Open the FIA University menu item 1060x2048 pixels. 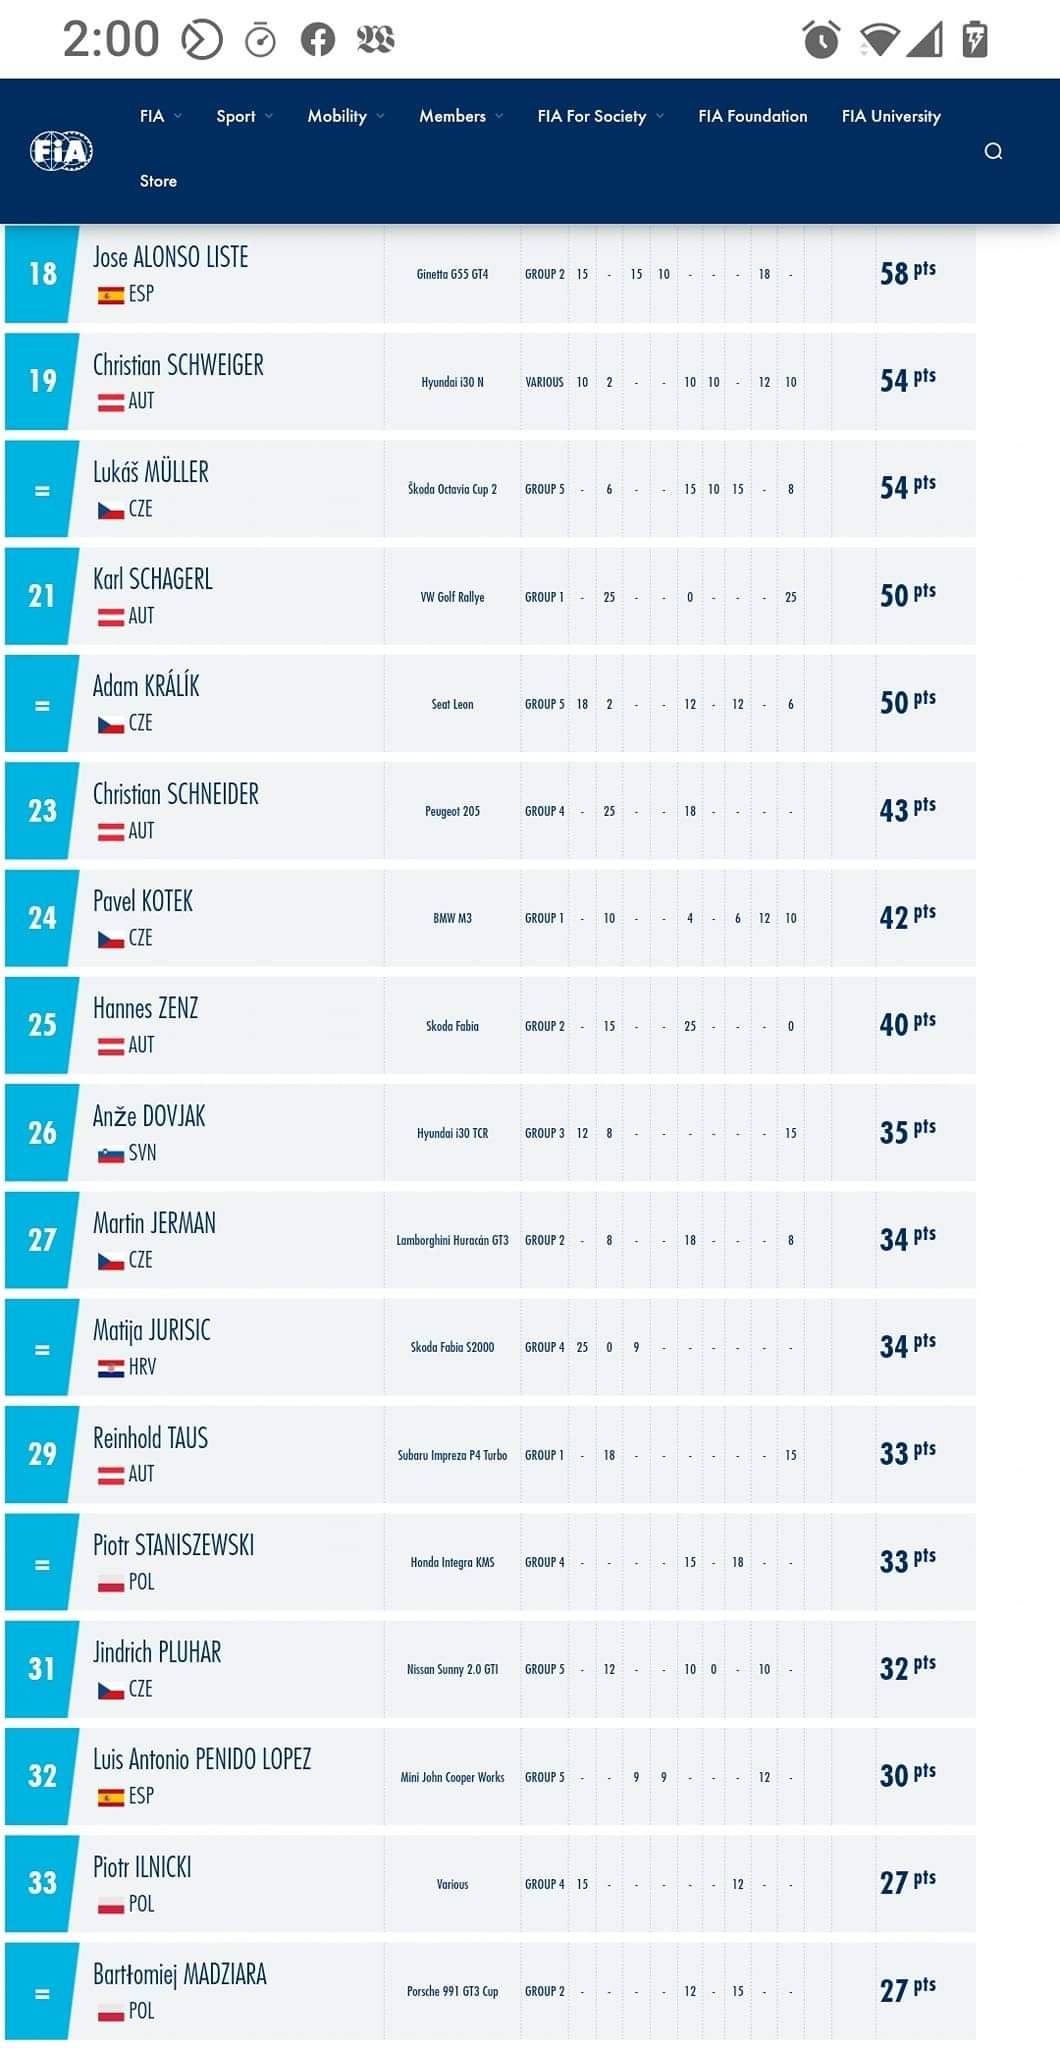(x=891, y=116)
